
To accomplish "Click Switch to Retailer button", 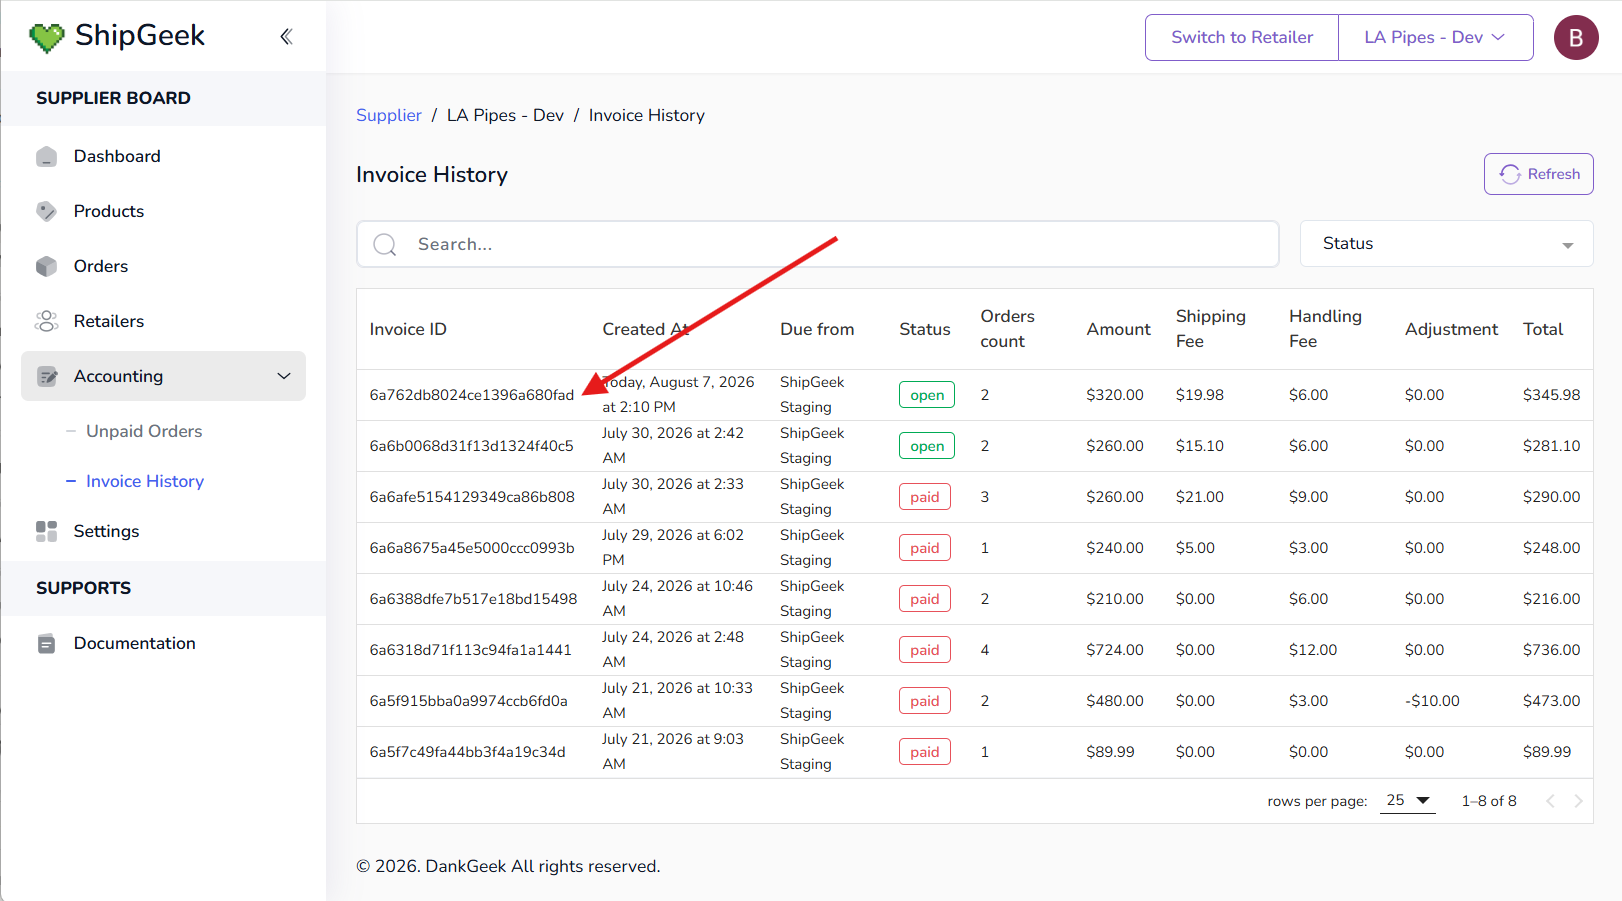I will (x=1242, y=37).
